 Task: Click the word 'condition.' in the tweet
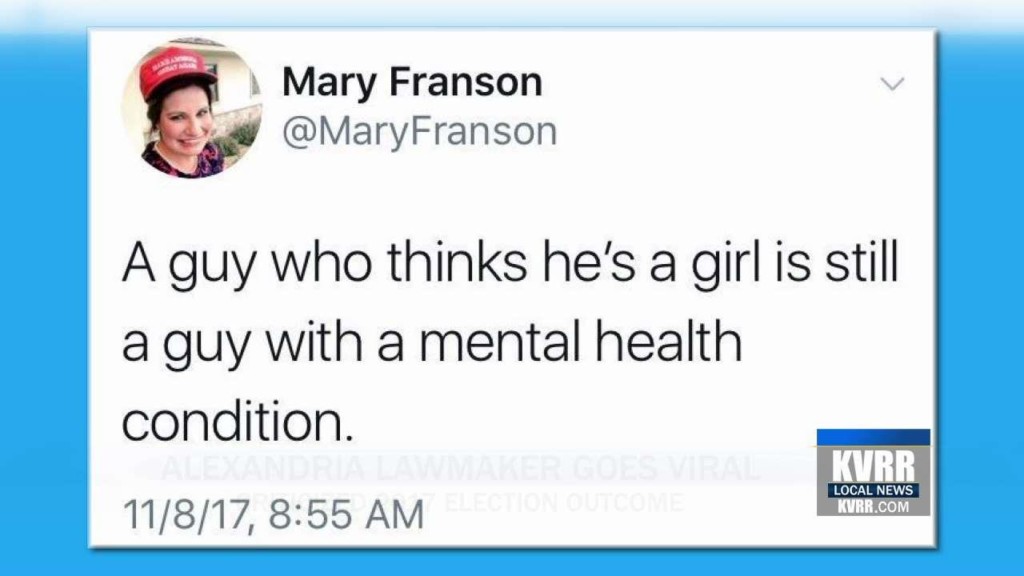click(x=238, y=422)
